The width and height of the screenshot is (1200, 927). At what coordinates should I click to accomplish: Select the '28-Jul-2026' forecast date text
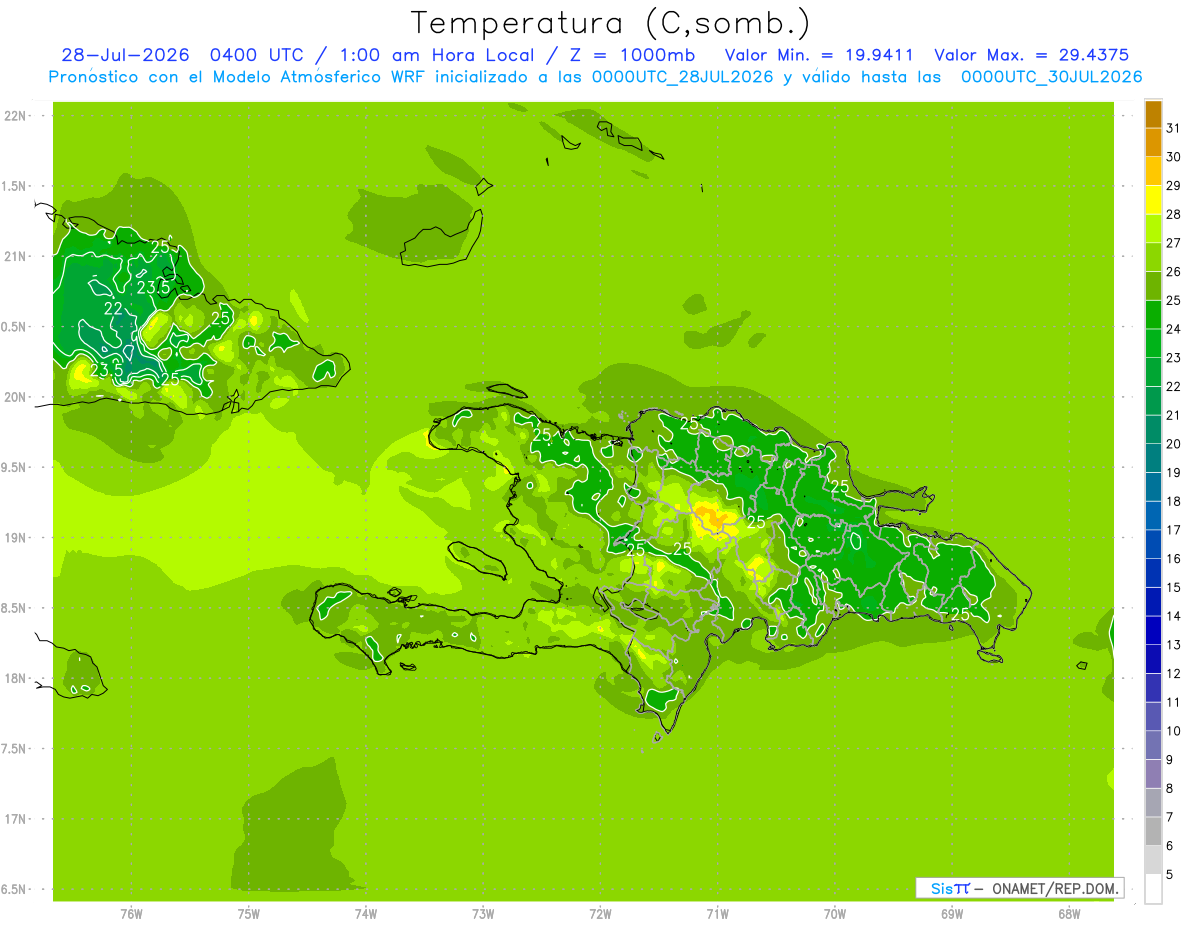click(x=125, y=55)
